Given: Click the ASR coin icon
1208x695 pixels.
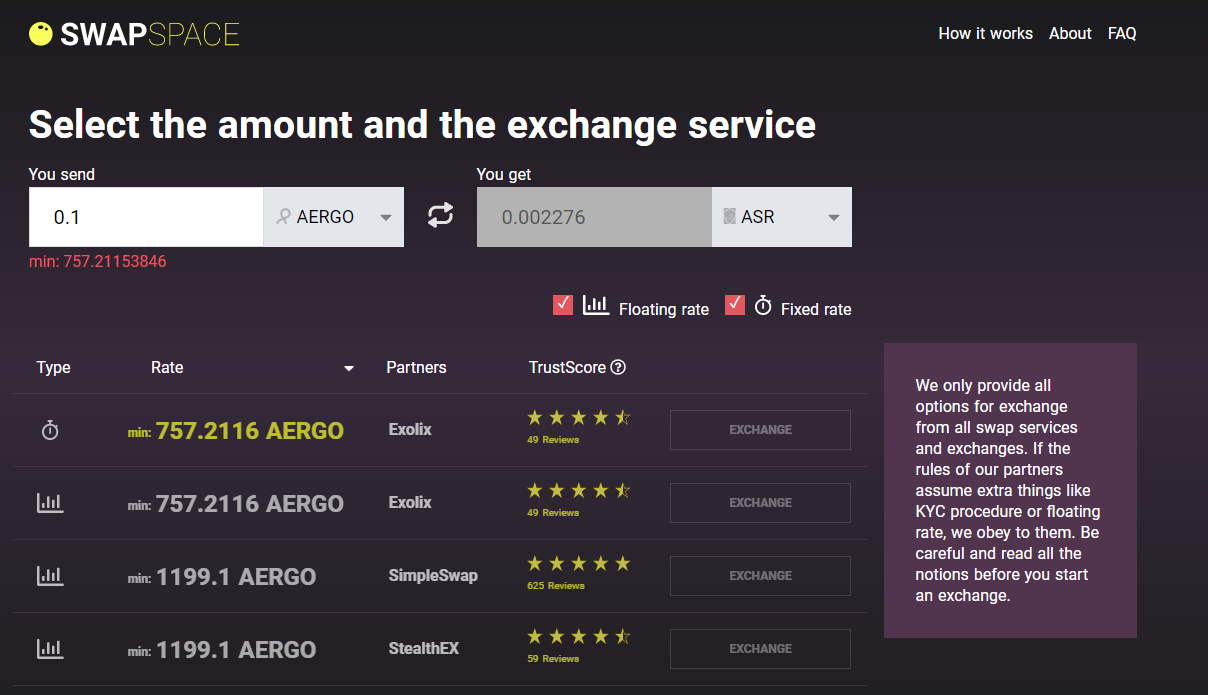Looking at the screenshot, I should pyautogui.click(x=729, y=216).
